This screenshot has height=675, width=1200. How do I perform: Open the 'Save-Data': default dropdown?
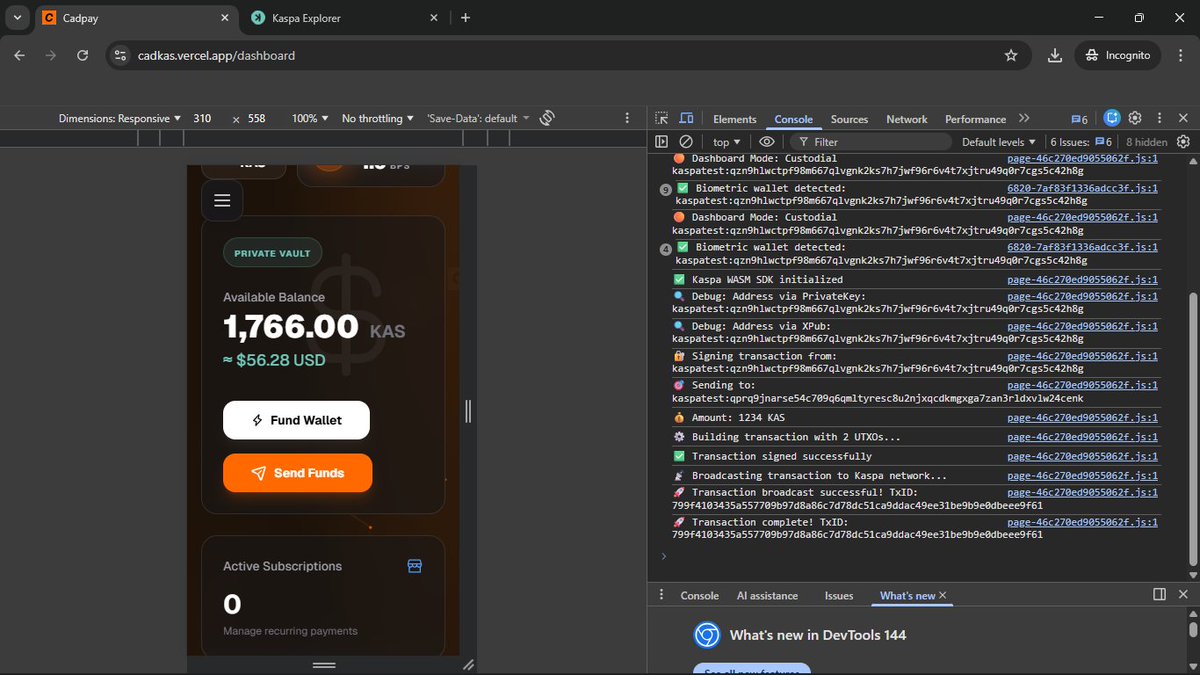[478, 118]
